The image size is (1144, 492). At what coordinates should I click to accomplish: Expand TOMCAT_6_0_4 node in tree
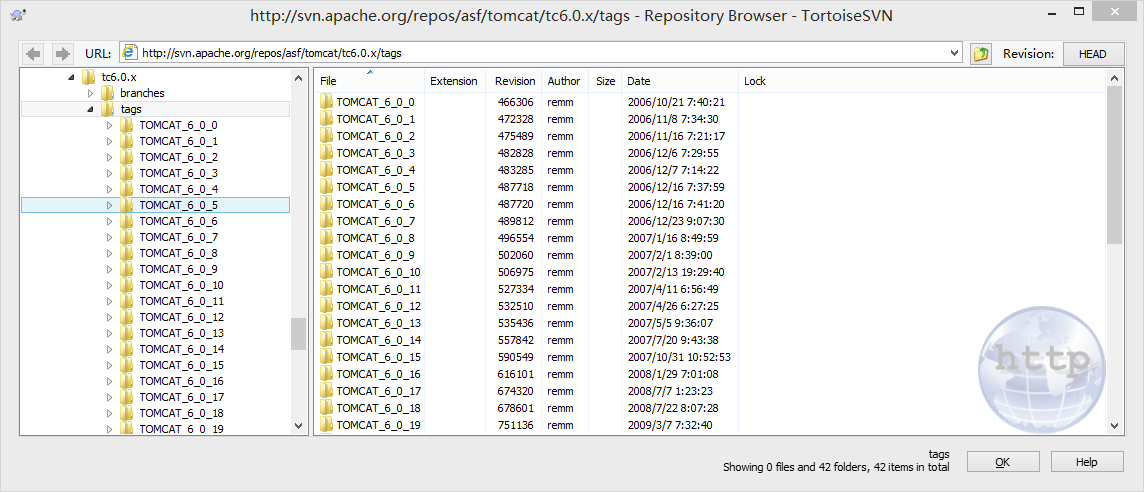coord(109,189)
